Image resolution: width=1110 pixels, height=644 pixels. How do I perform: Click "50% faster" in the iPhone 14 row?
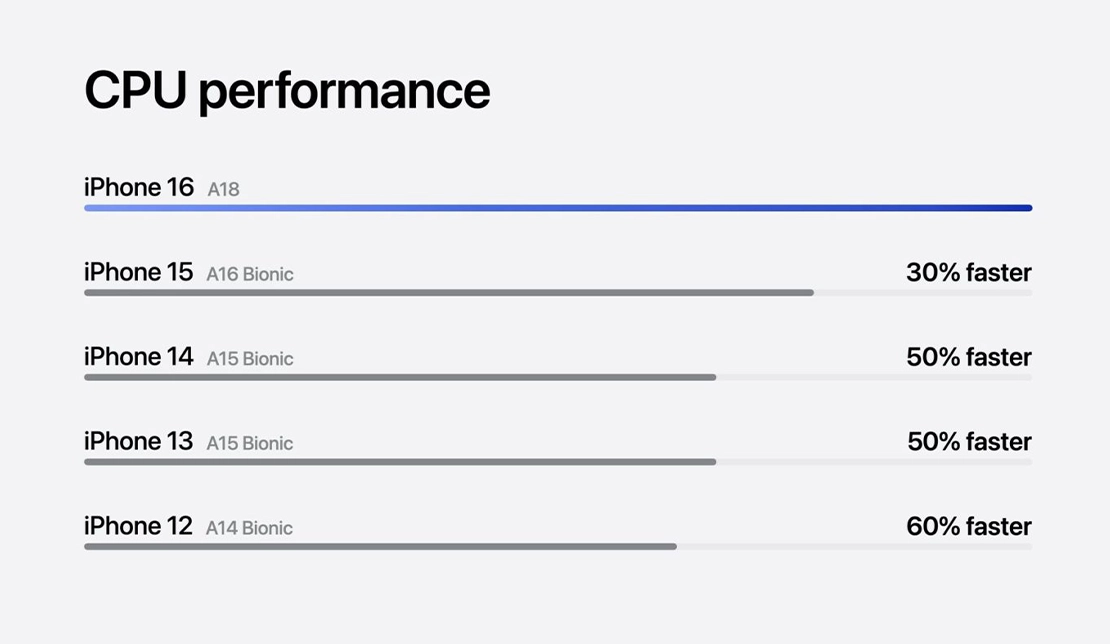pyautogui.click(x=968, y=357)
